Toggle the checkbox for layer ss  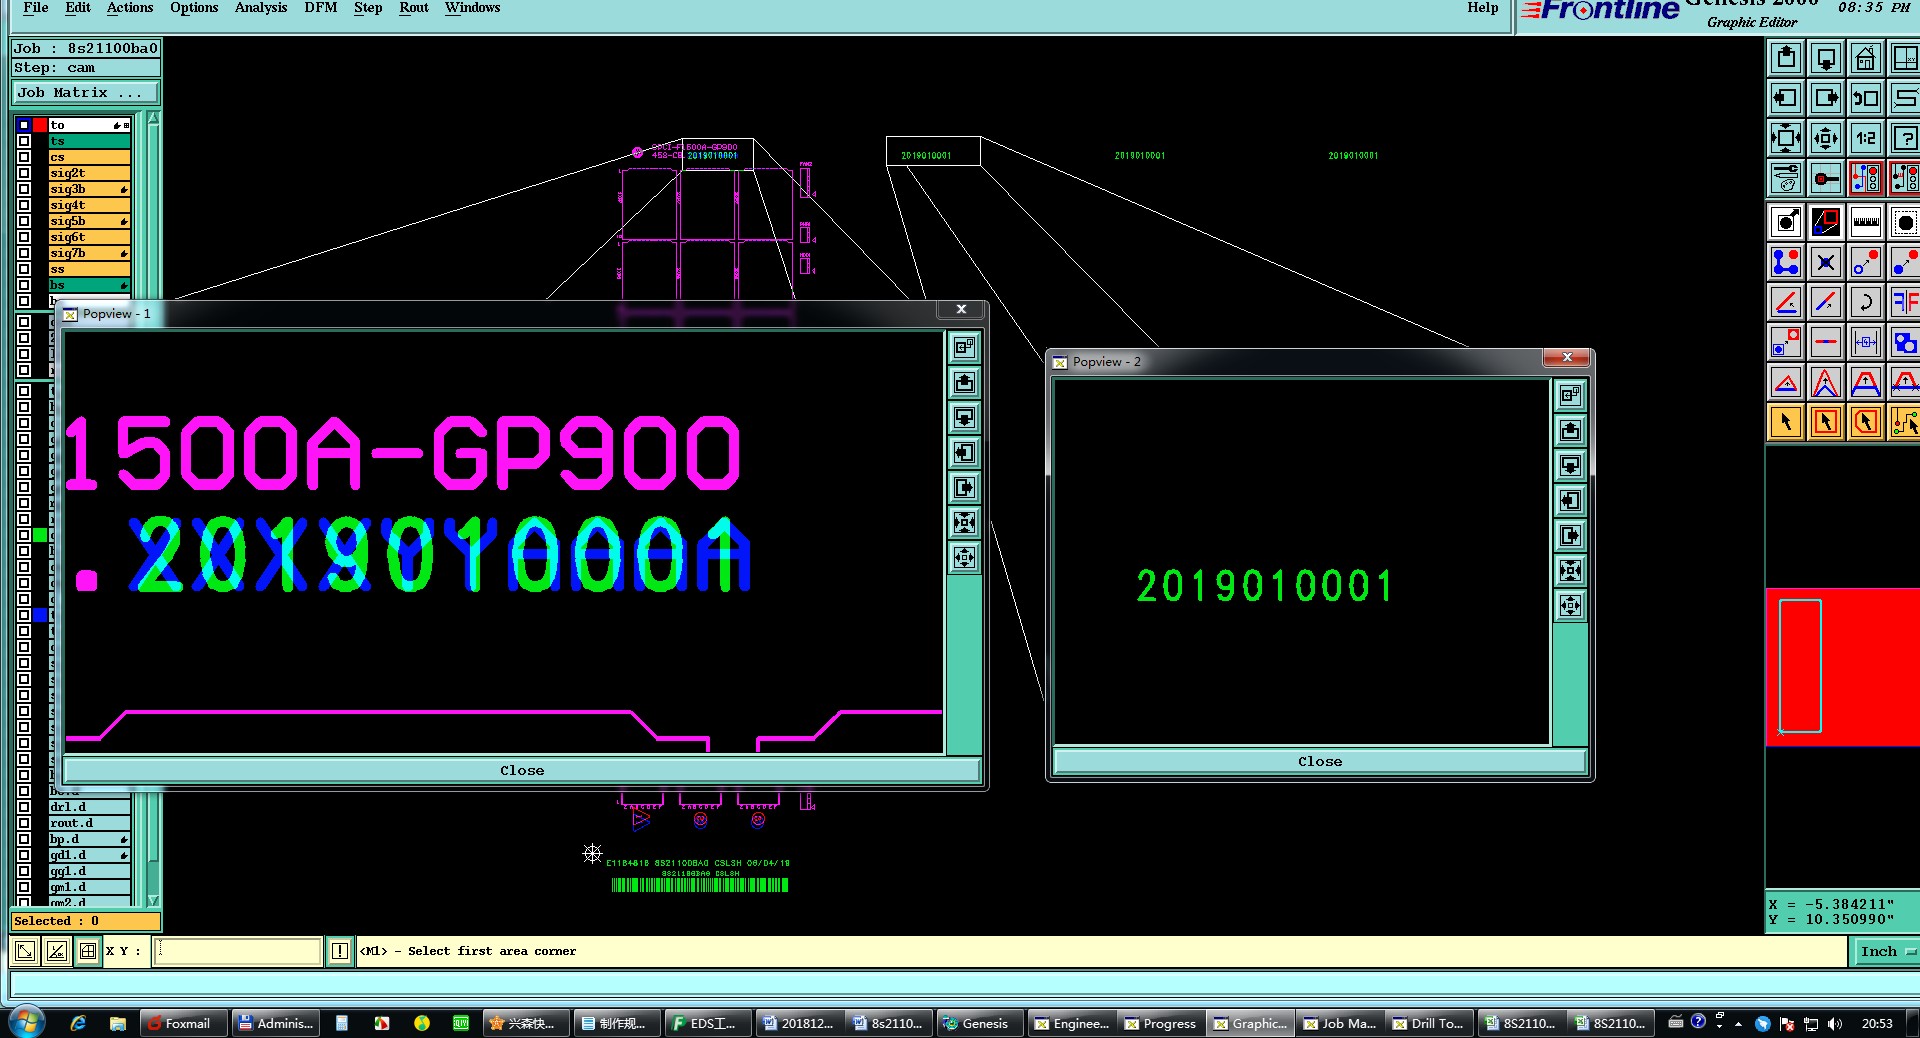point(24,269)
